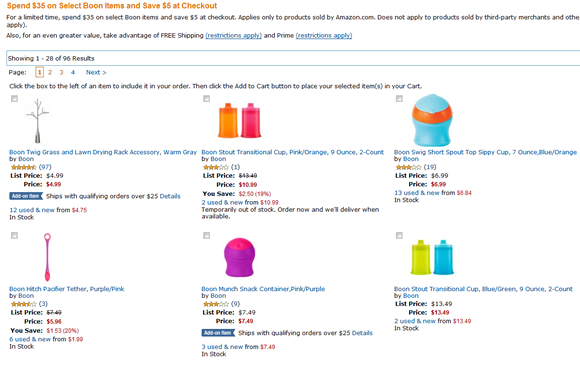The height and width of the screenshot is (366, 580).
Task: Open Details link for Boon Twig add-on
Action: pos(170,196)
